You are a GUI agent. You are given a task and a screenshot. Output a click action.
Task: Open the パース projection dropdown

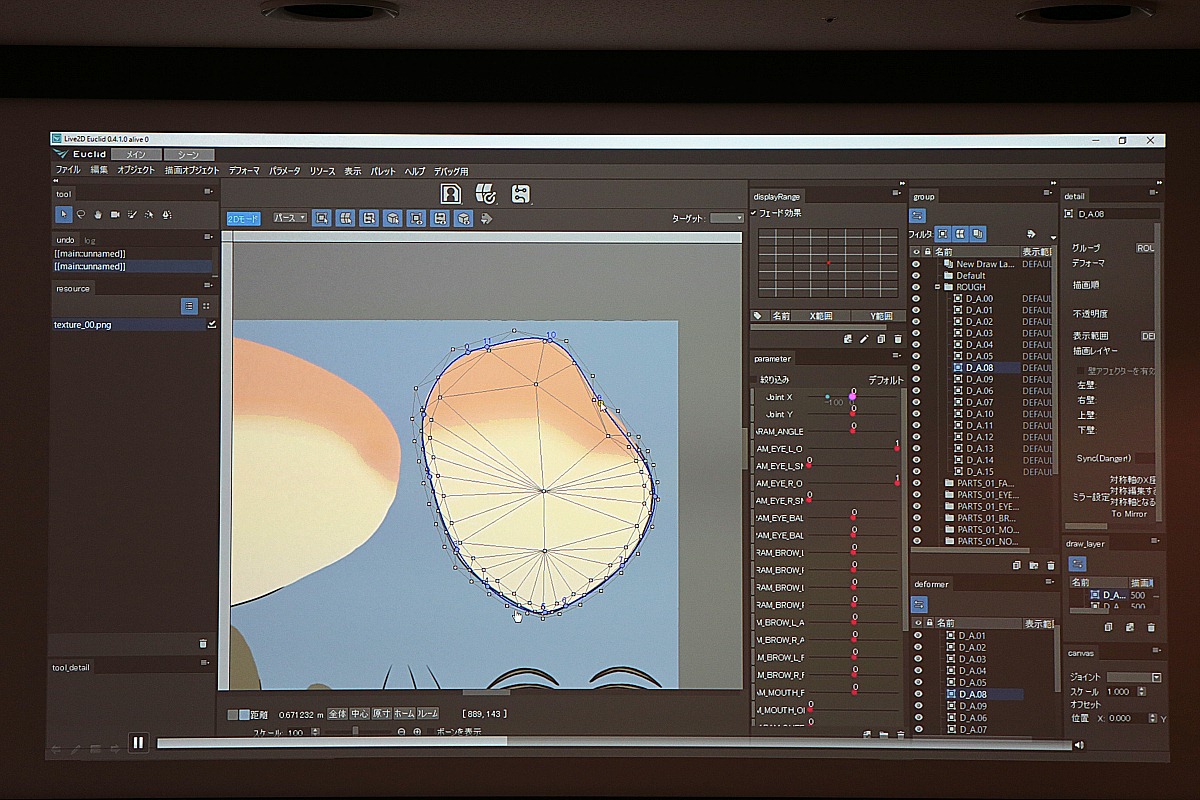tap(290, 217)
